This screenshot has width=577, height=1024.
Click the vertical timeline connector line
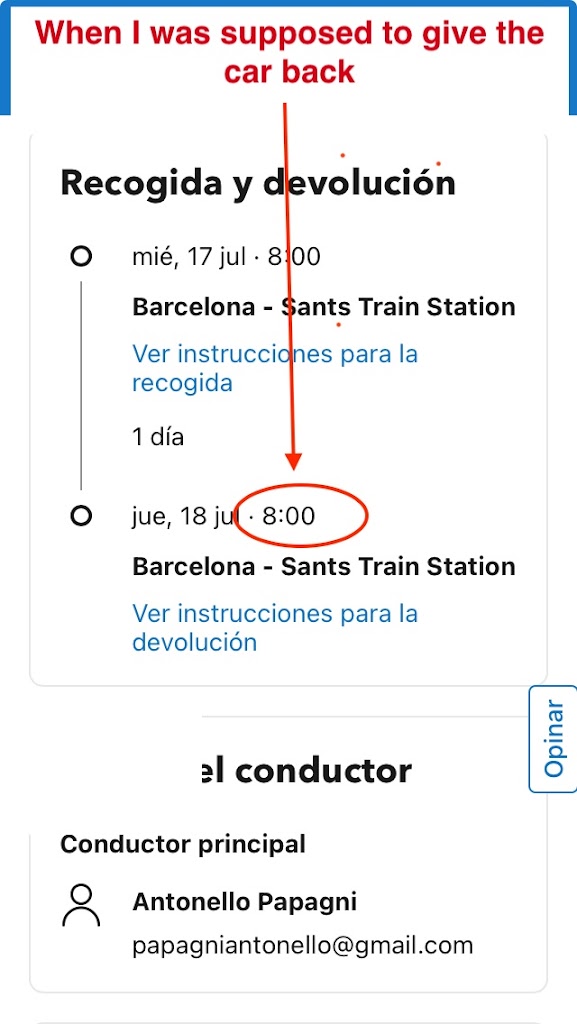coord(81,385)
